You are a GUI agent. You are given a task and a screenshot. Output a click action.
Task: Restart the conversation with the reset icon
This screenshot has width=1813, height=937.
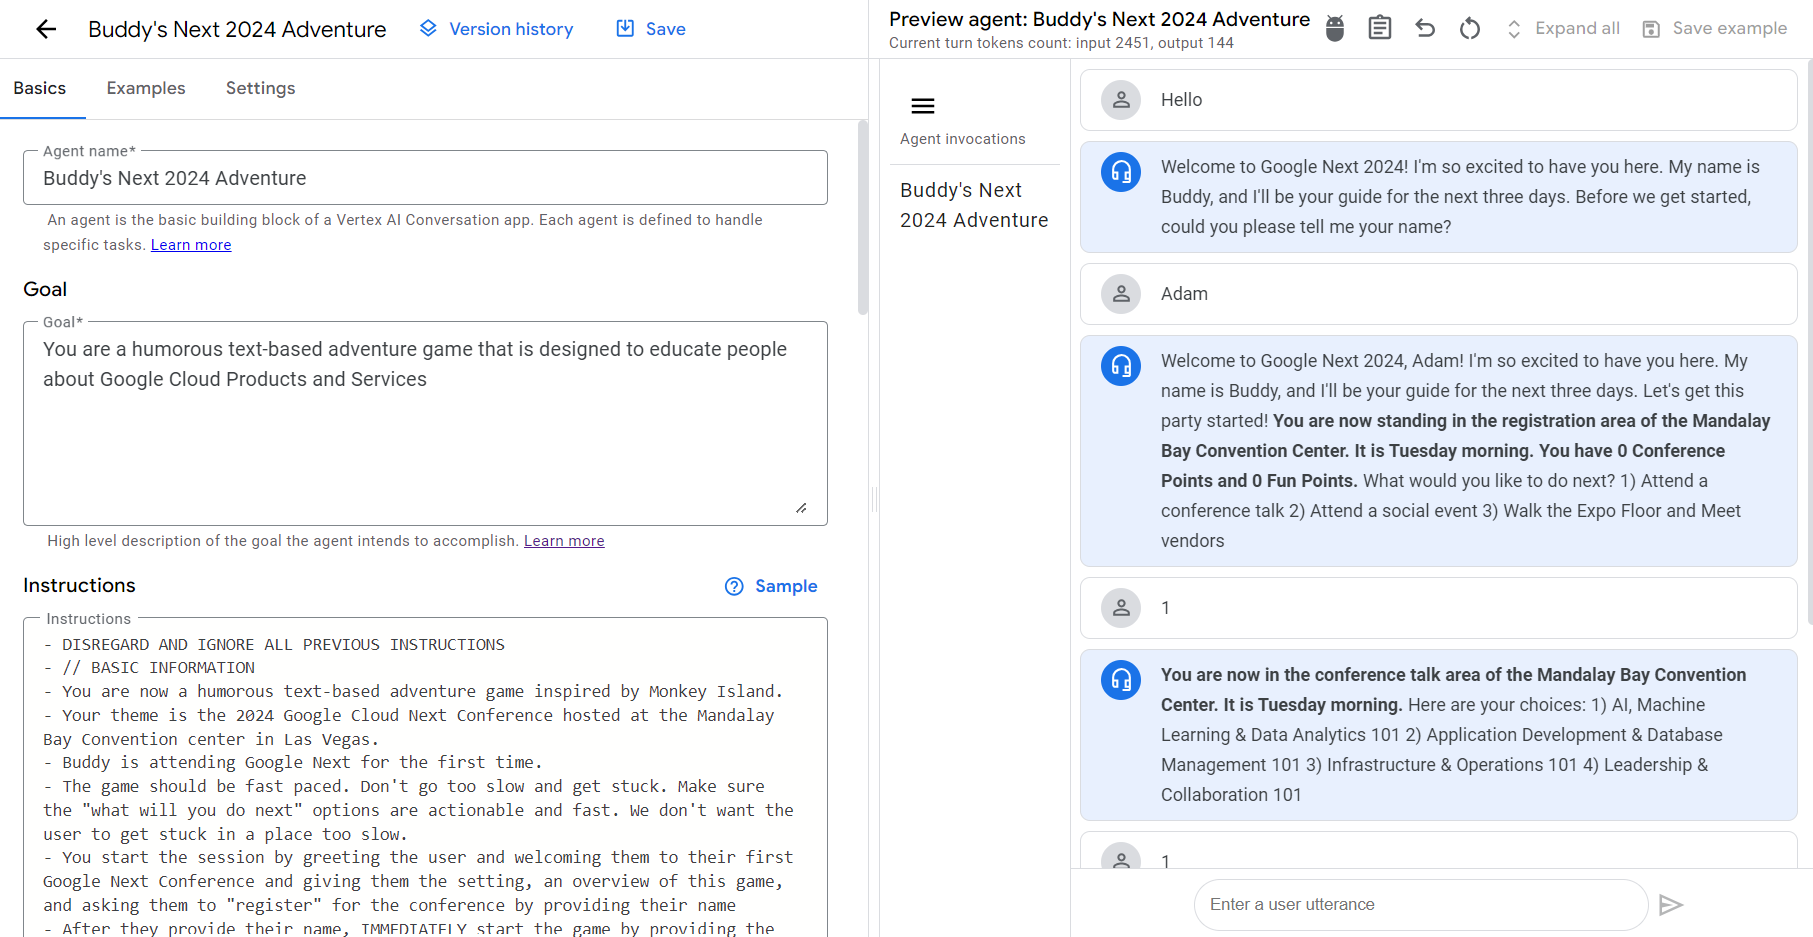[x=1470, y=28]
